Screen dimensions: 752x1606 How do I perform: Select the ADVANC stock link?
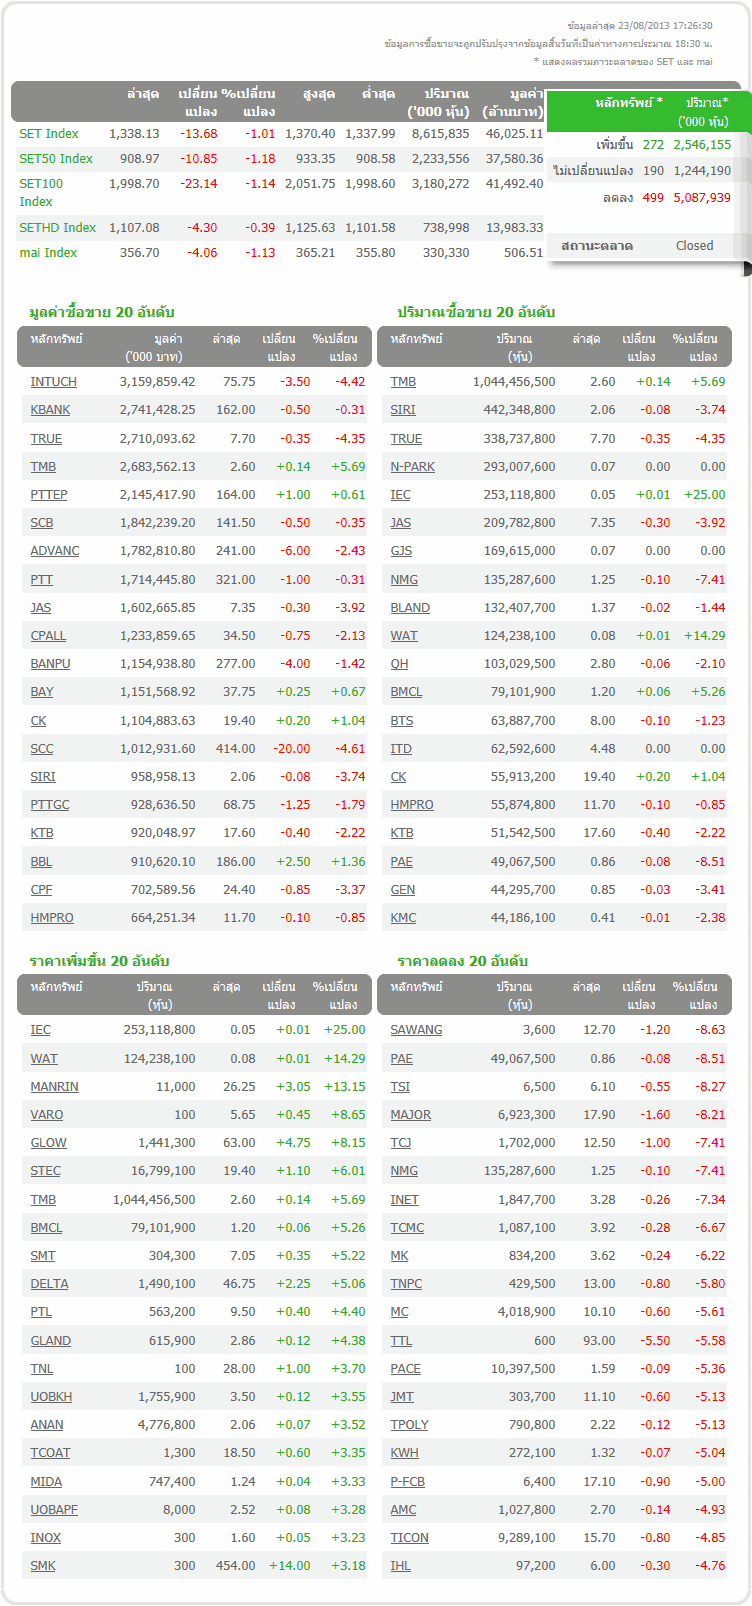point(55,551)
